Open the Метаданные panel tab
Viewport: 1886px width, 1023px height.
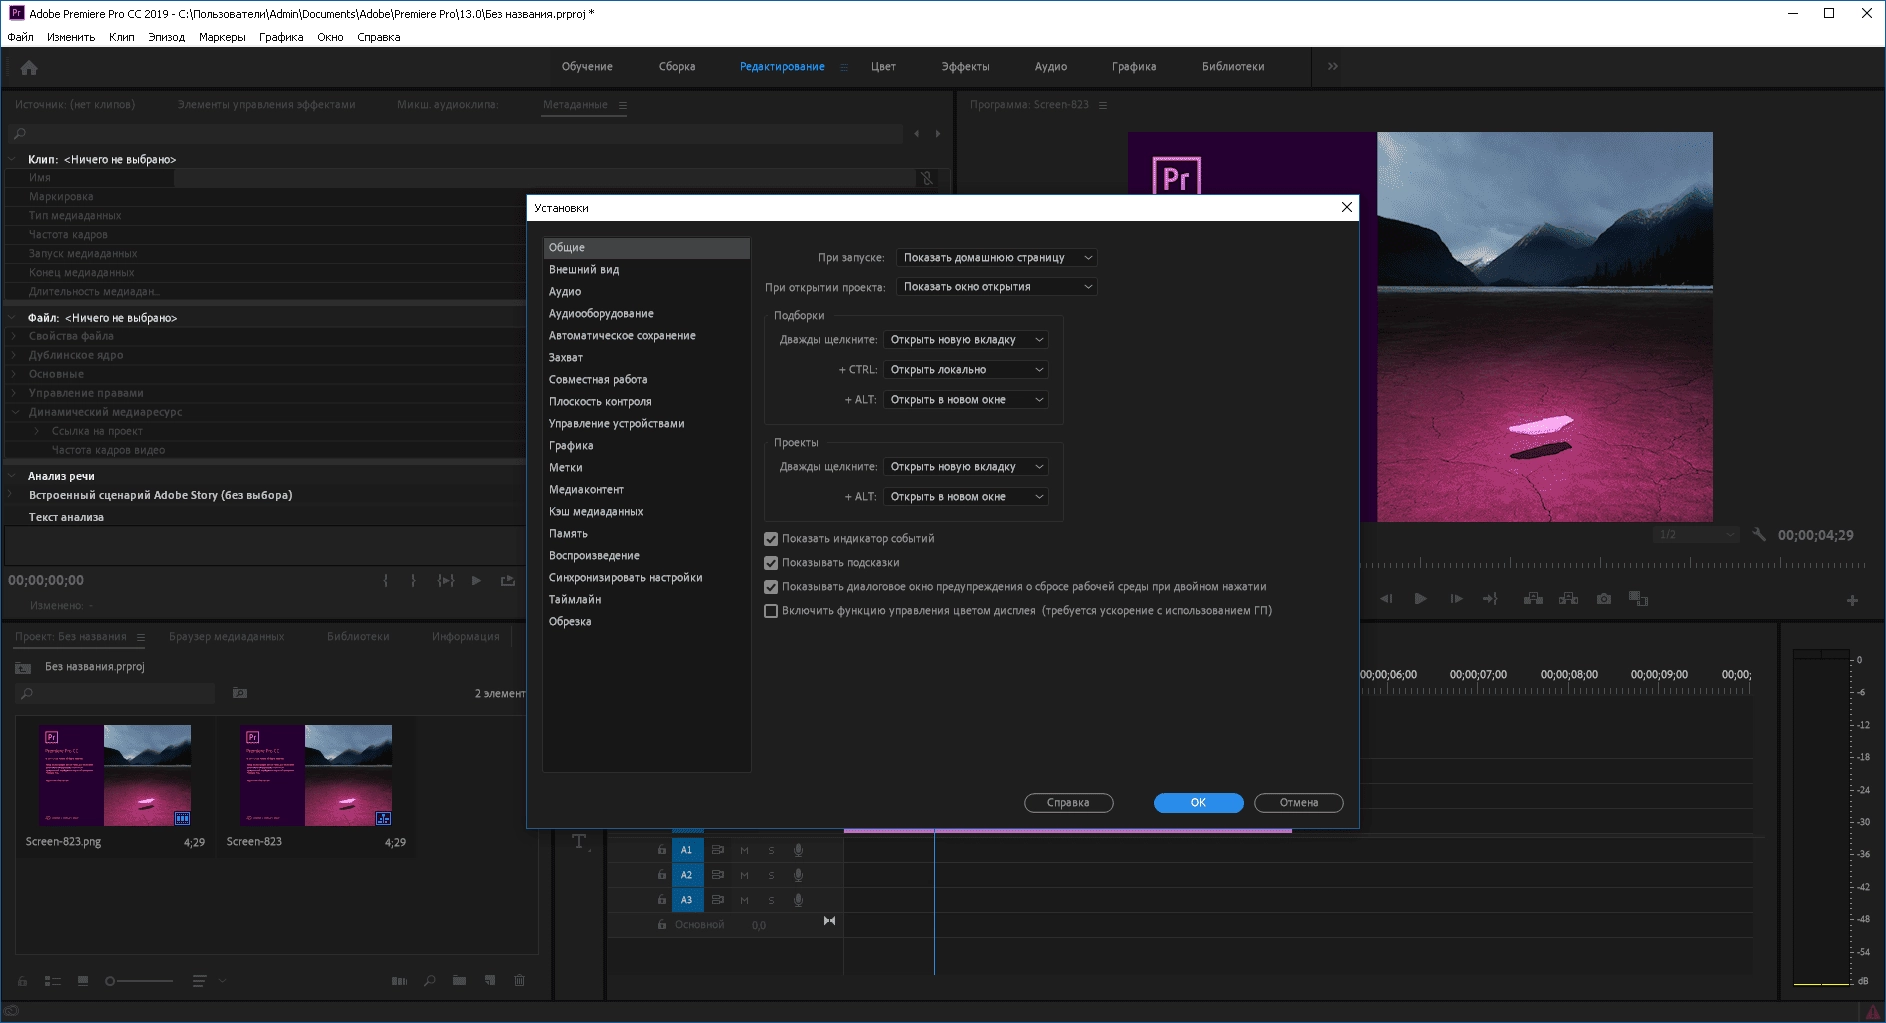(575, 105)
